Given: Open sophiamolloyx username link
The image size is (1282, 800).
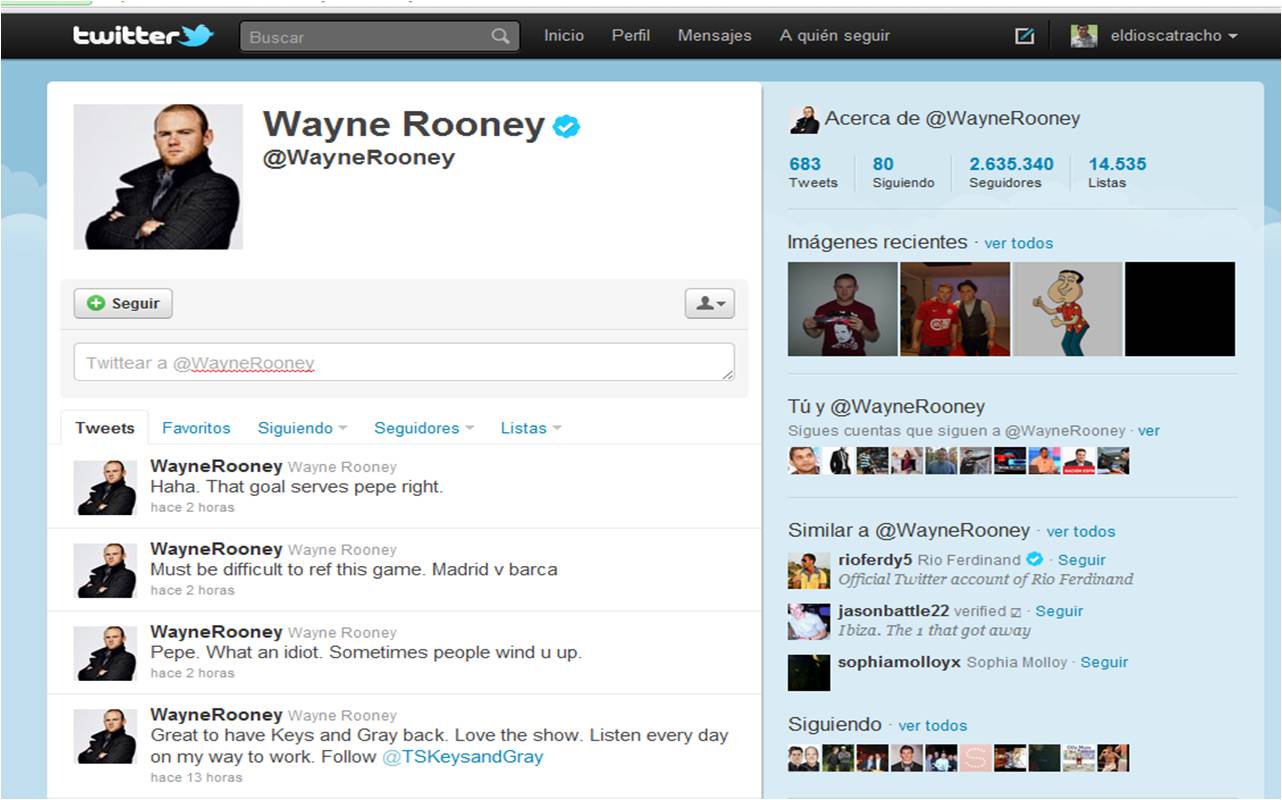Looking at the screenshot, I should [x=899, y=662].
